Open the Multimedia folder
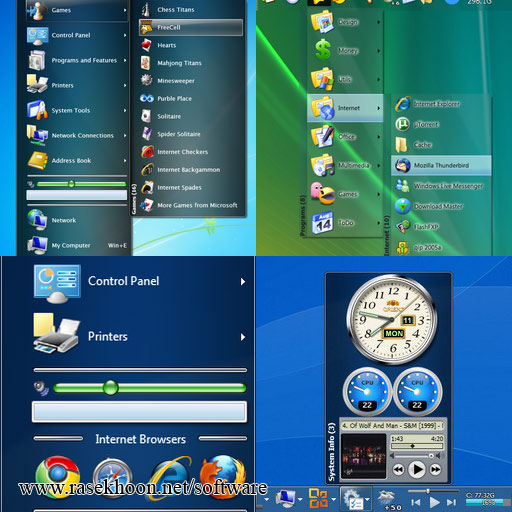The width and height of the screenshot is (512, 512). coord(345,165)
